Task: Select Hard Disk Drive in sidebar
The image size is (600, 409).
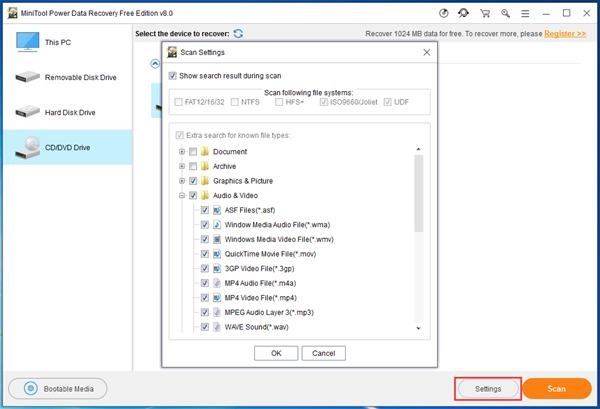Action: click(x=68, y=112)
